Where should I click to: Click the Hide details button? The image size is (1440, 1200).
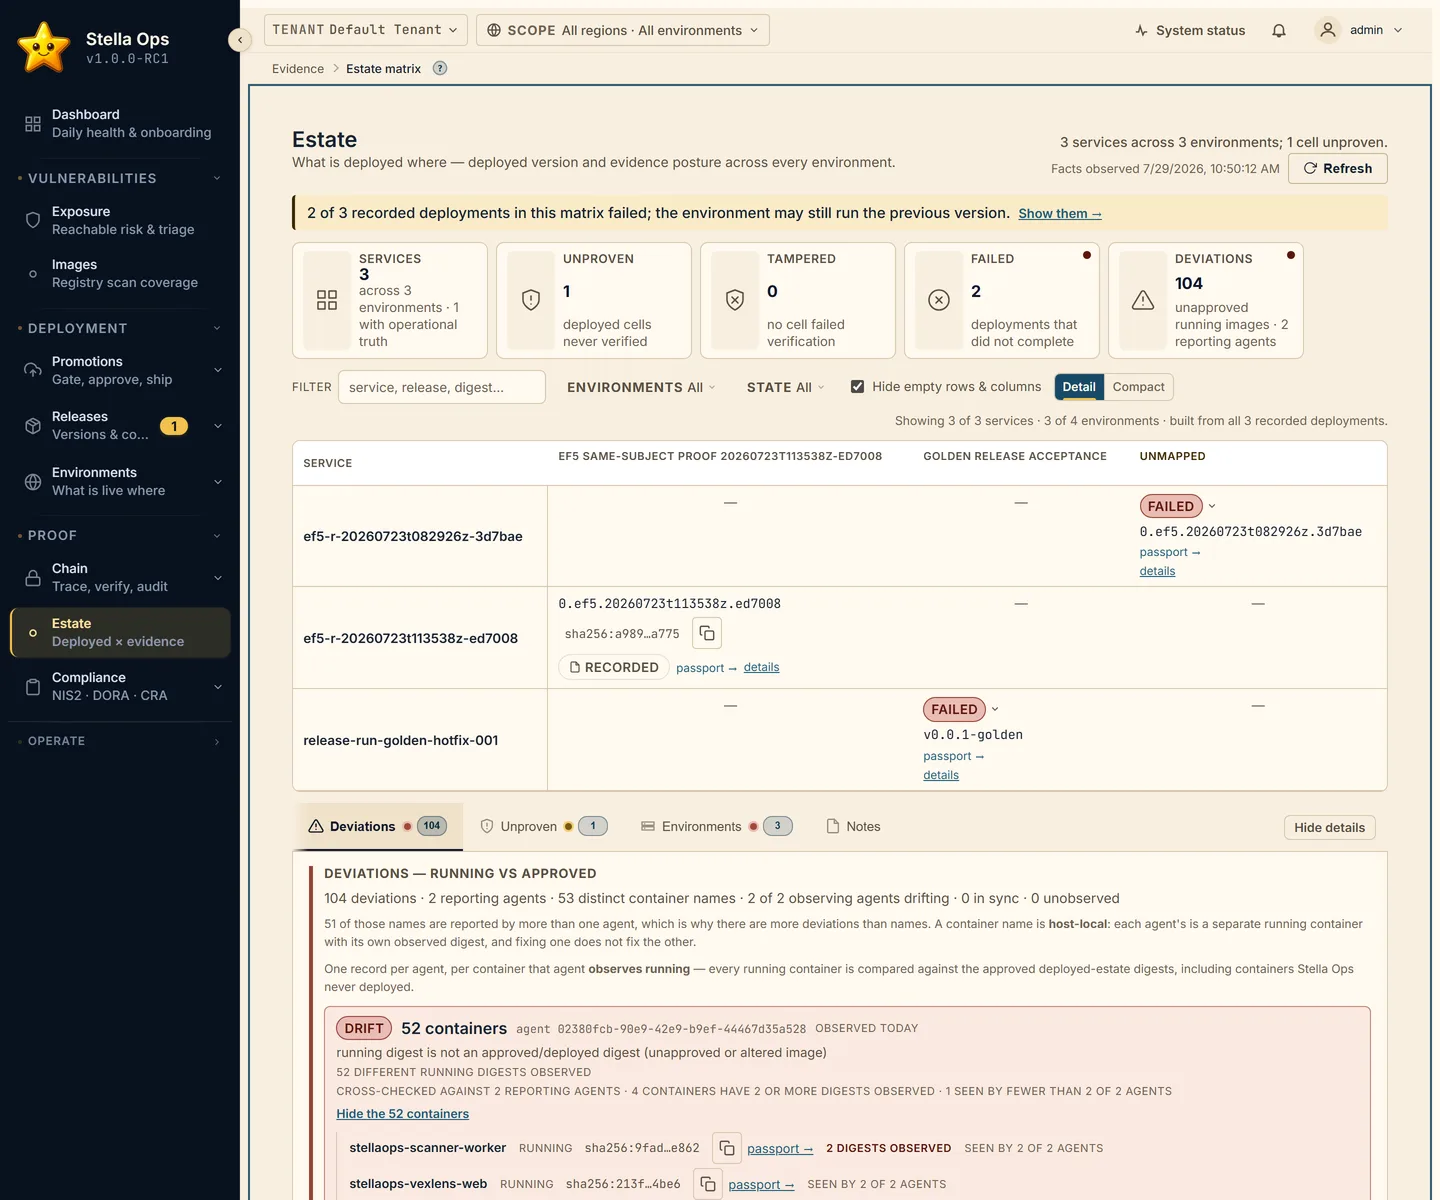1329,827
